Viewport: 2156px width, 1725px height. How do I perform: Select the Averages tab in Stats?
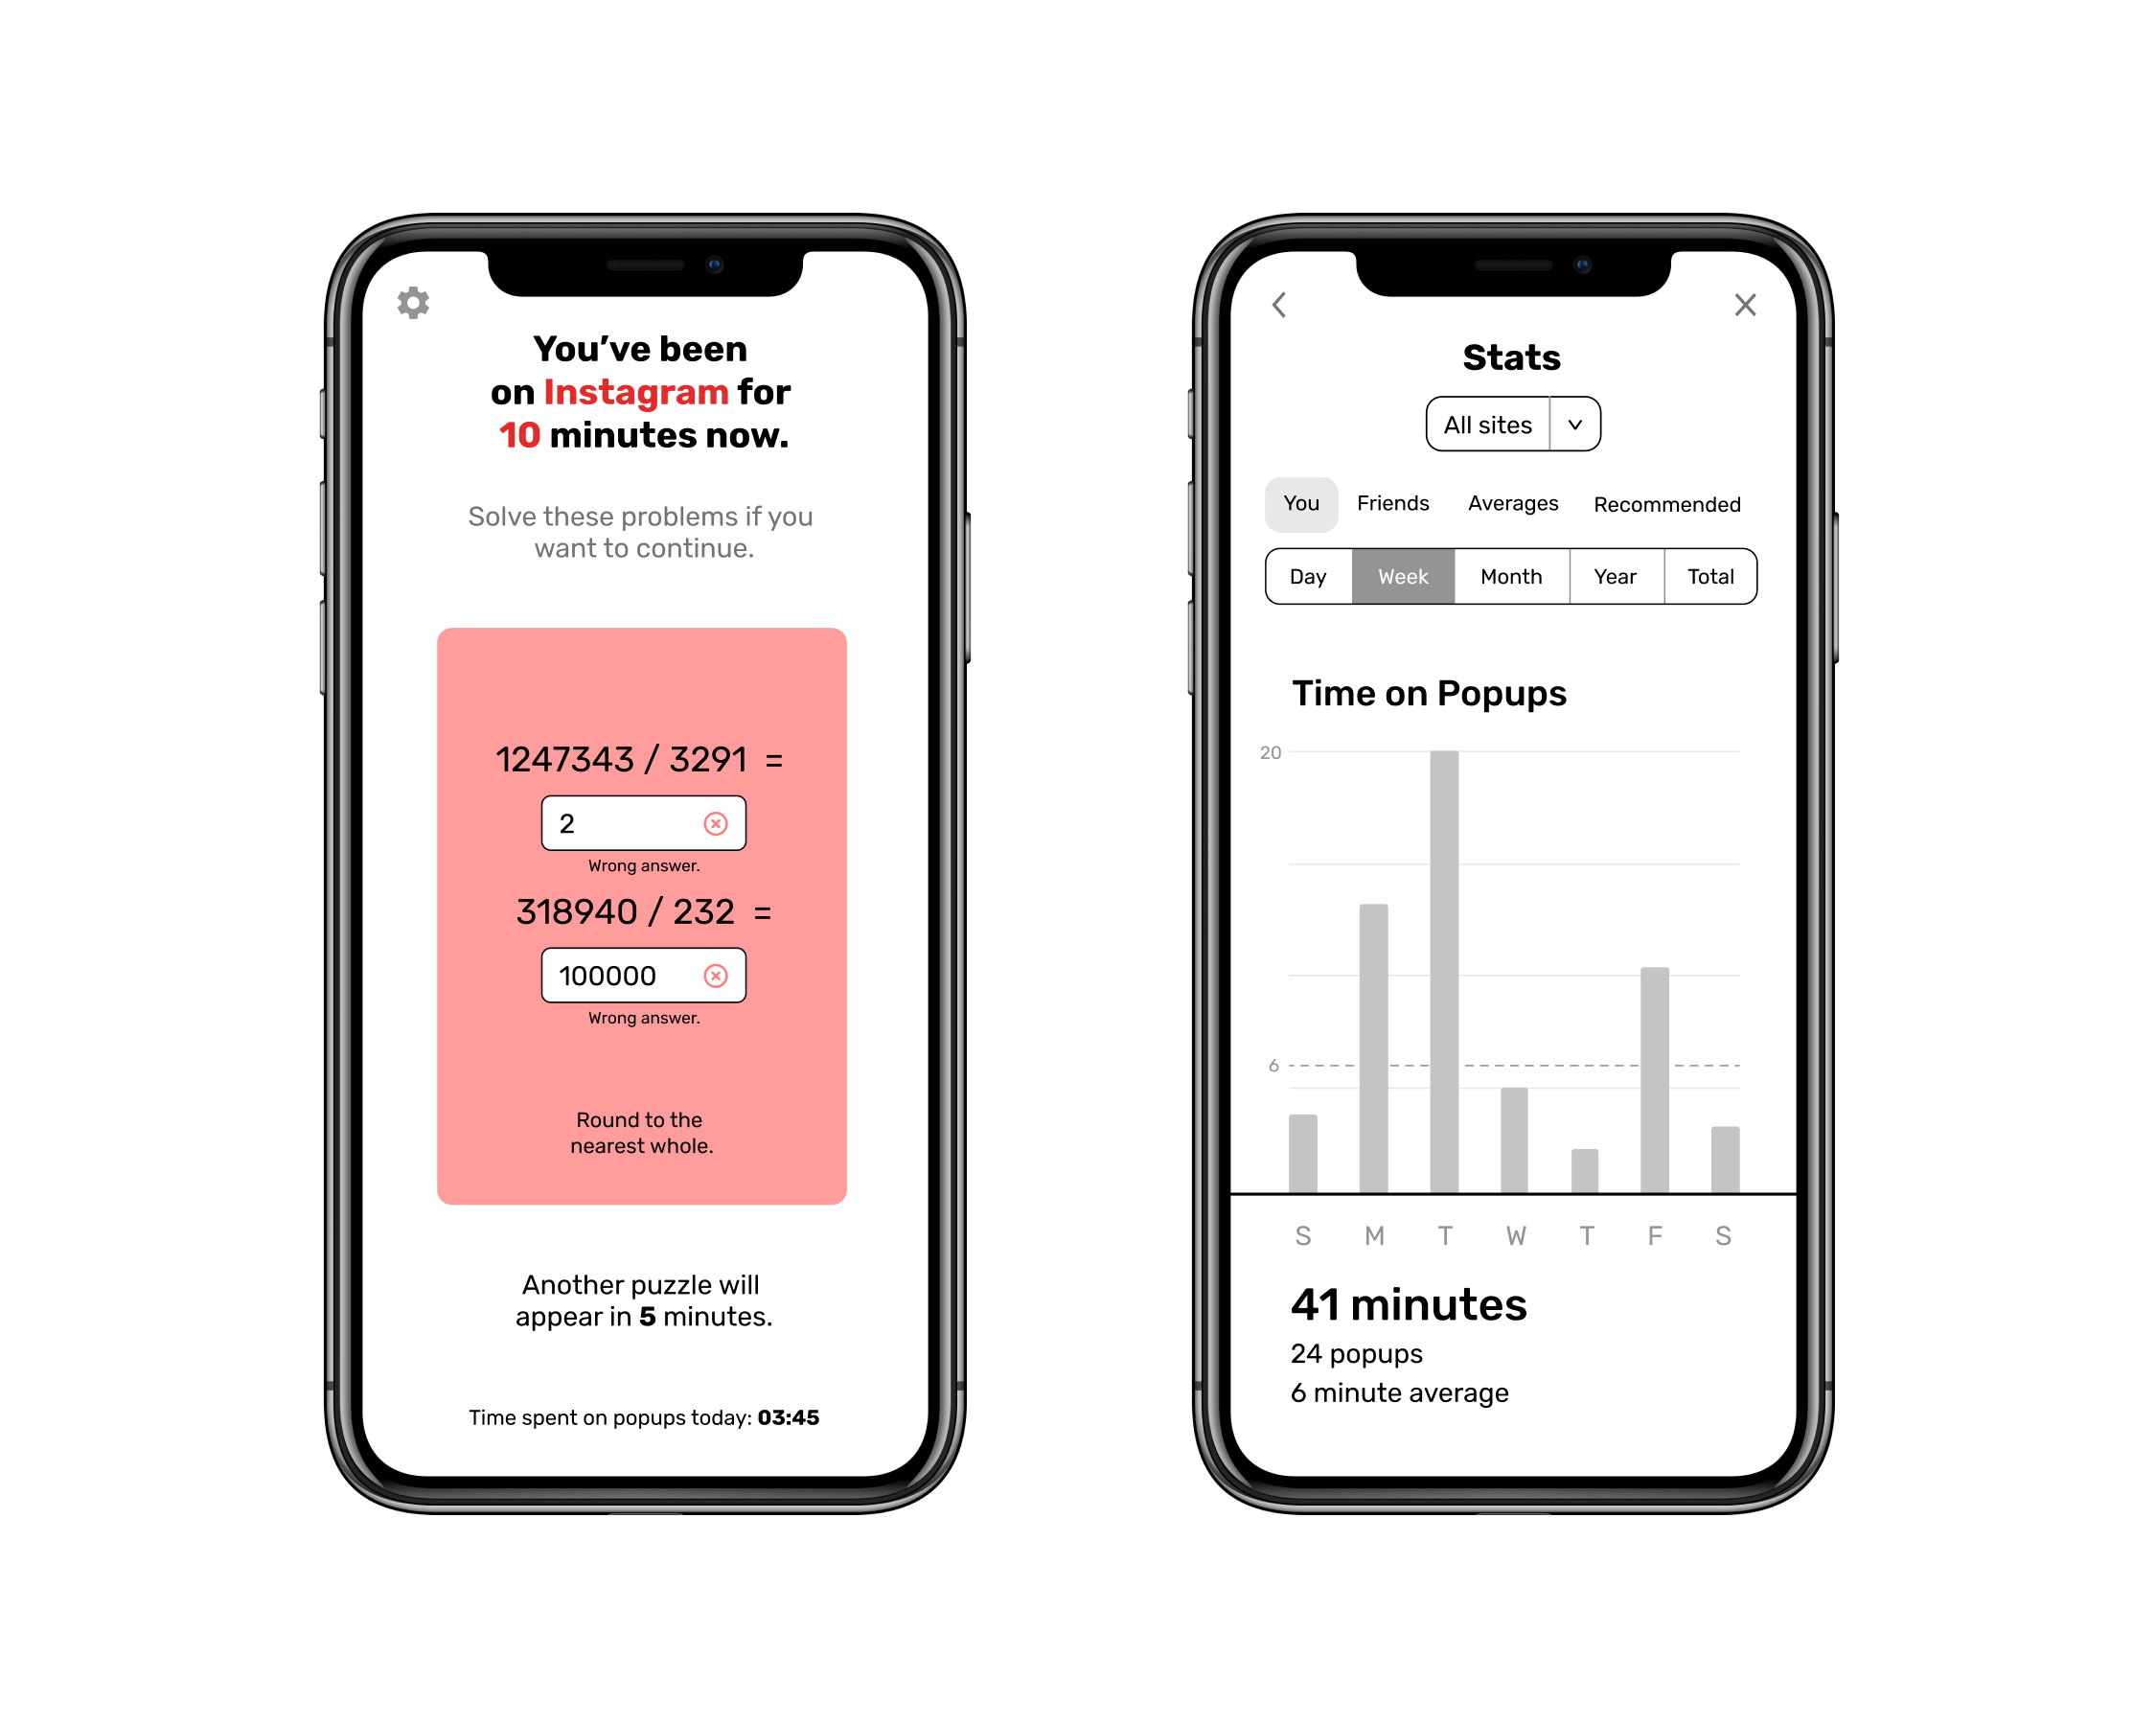pos(1510,503)
